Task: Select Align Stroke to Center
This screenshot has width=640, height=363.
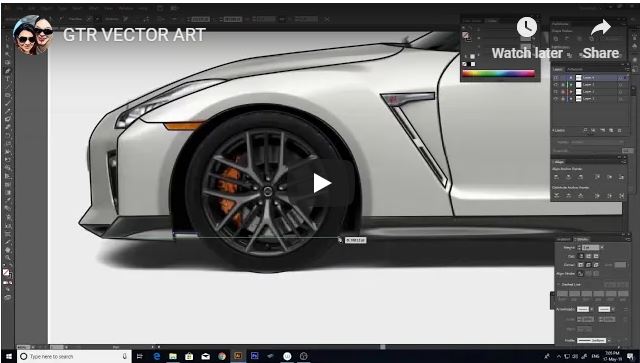Action: click(580, 274)
